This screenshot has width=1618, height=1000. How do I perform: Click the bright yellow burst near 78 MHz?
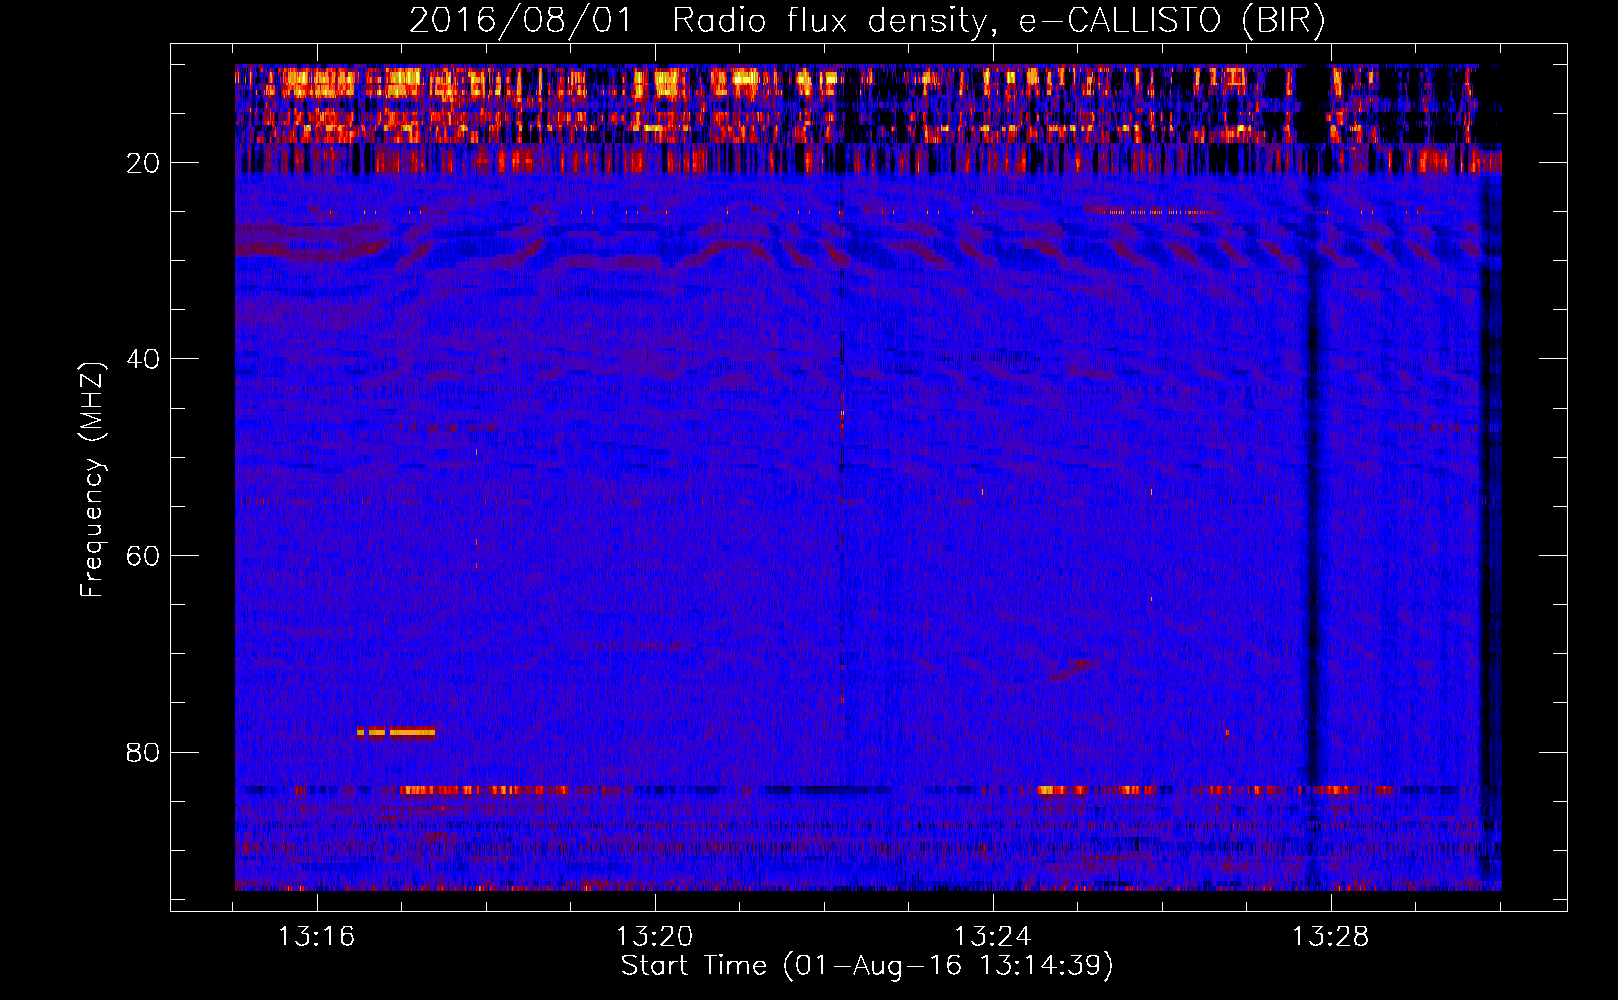(x=396, y=732)
